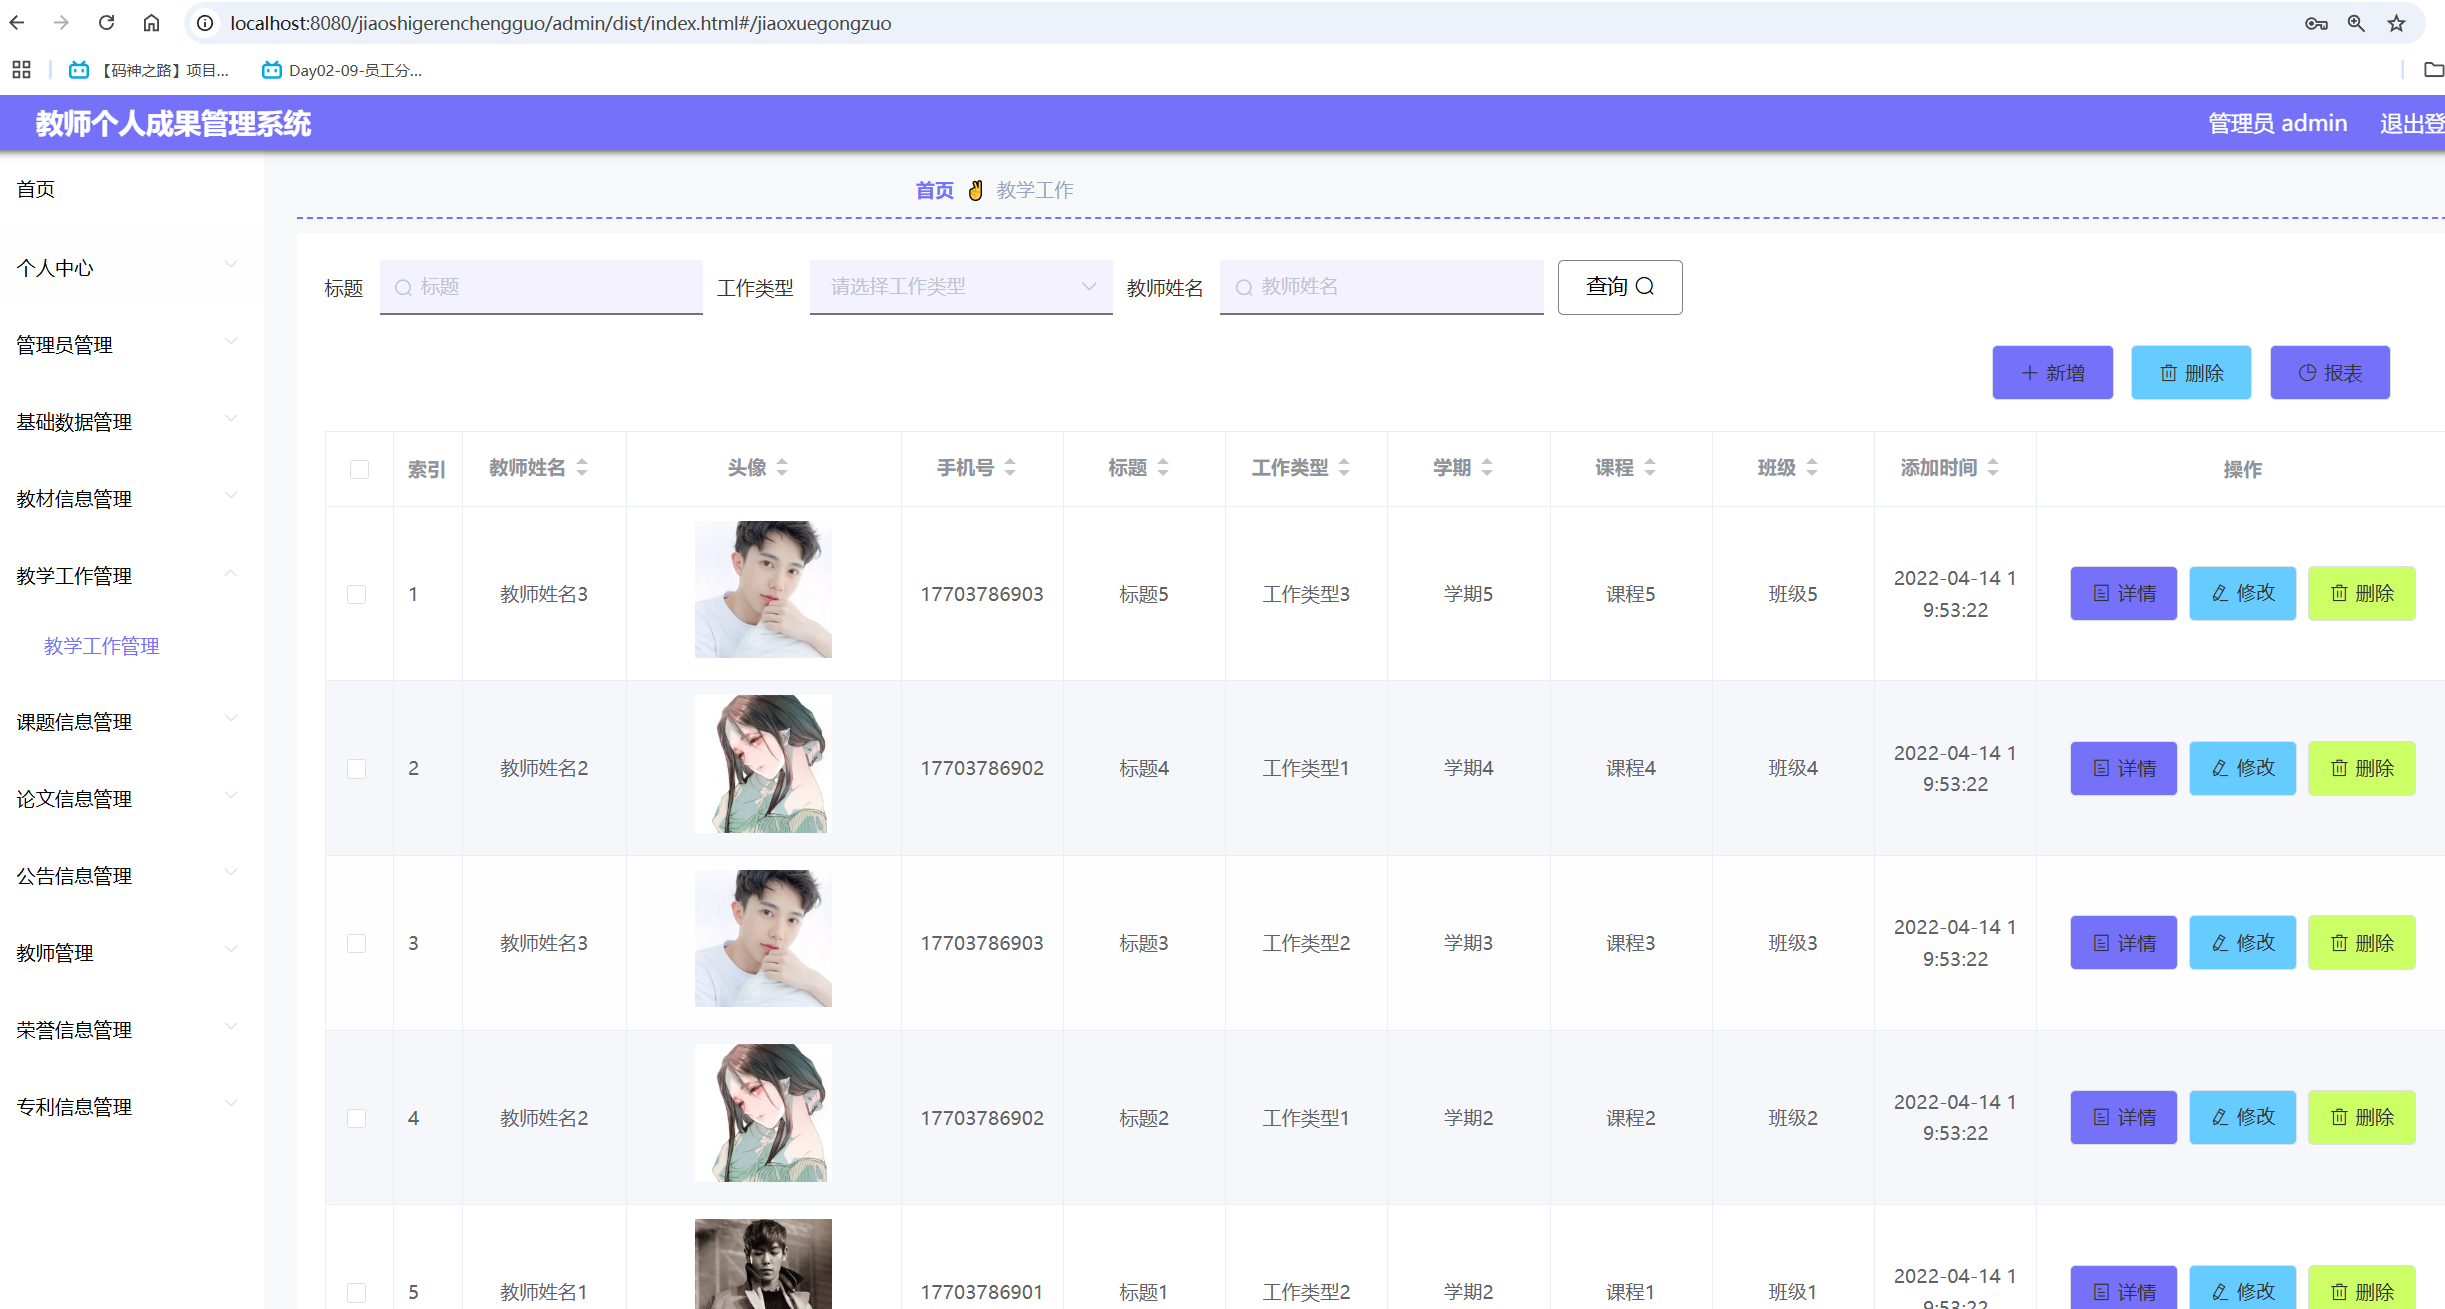Reload the page with browser refresh icon
Viewport: 2445px width, 1309px height.
coord(106,23)
